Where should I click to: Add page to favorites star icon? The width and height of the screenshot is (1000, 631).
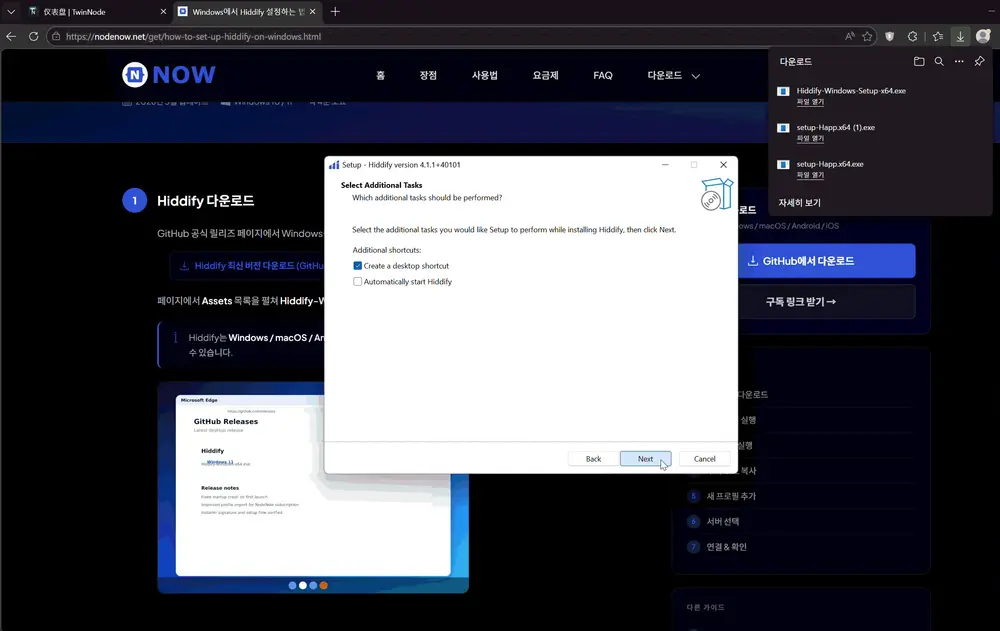[867, 36]
